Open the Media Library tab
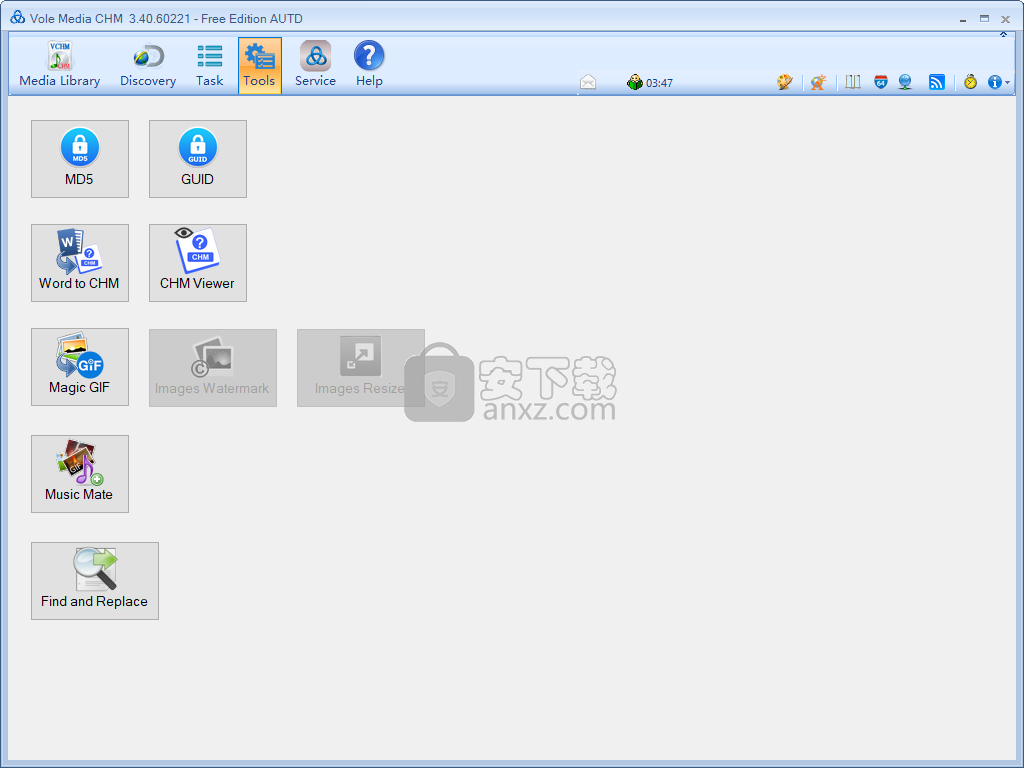 click(x=59, y=65)
